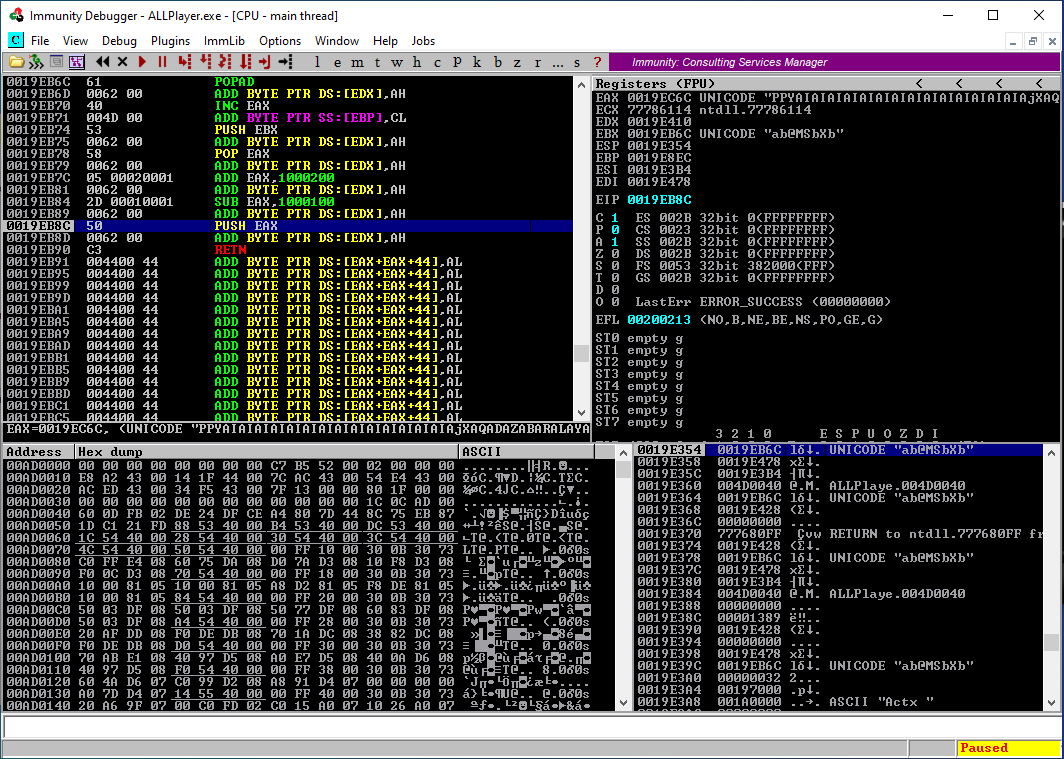
Task: Click the disassembly pane scroll up arrow
Action: 581,85
